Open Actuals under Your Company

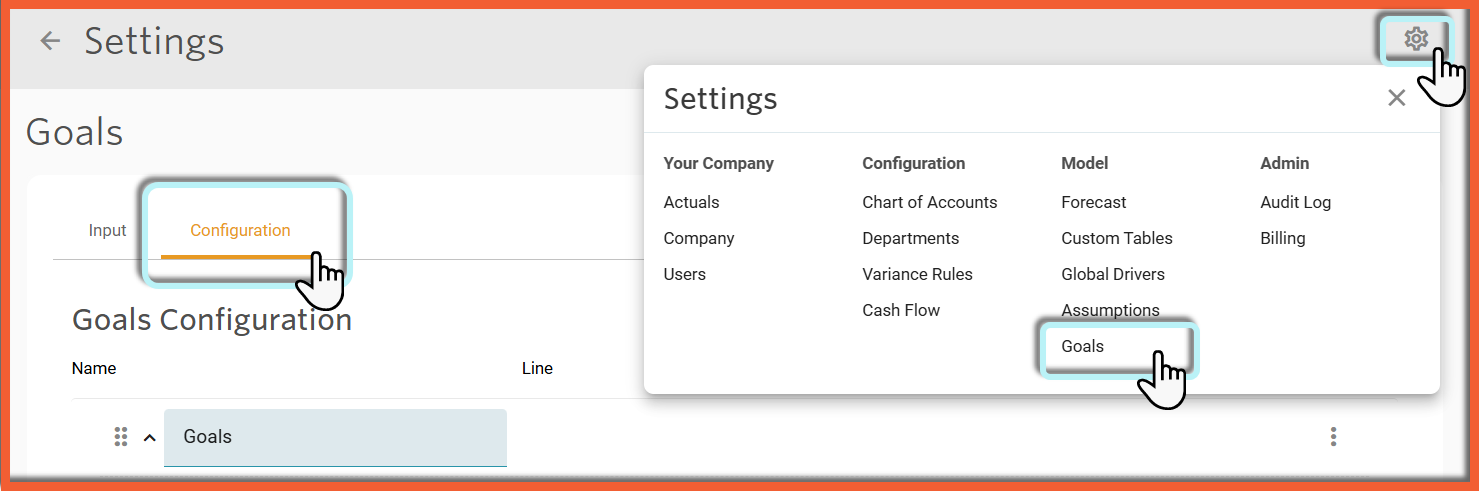(x=691, y=202)
